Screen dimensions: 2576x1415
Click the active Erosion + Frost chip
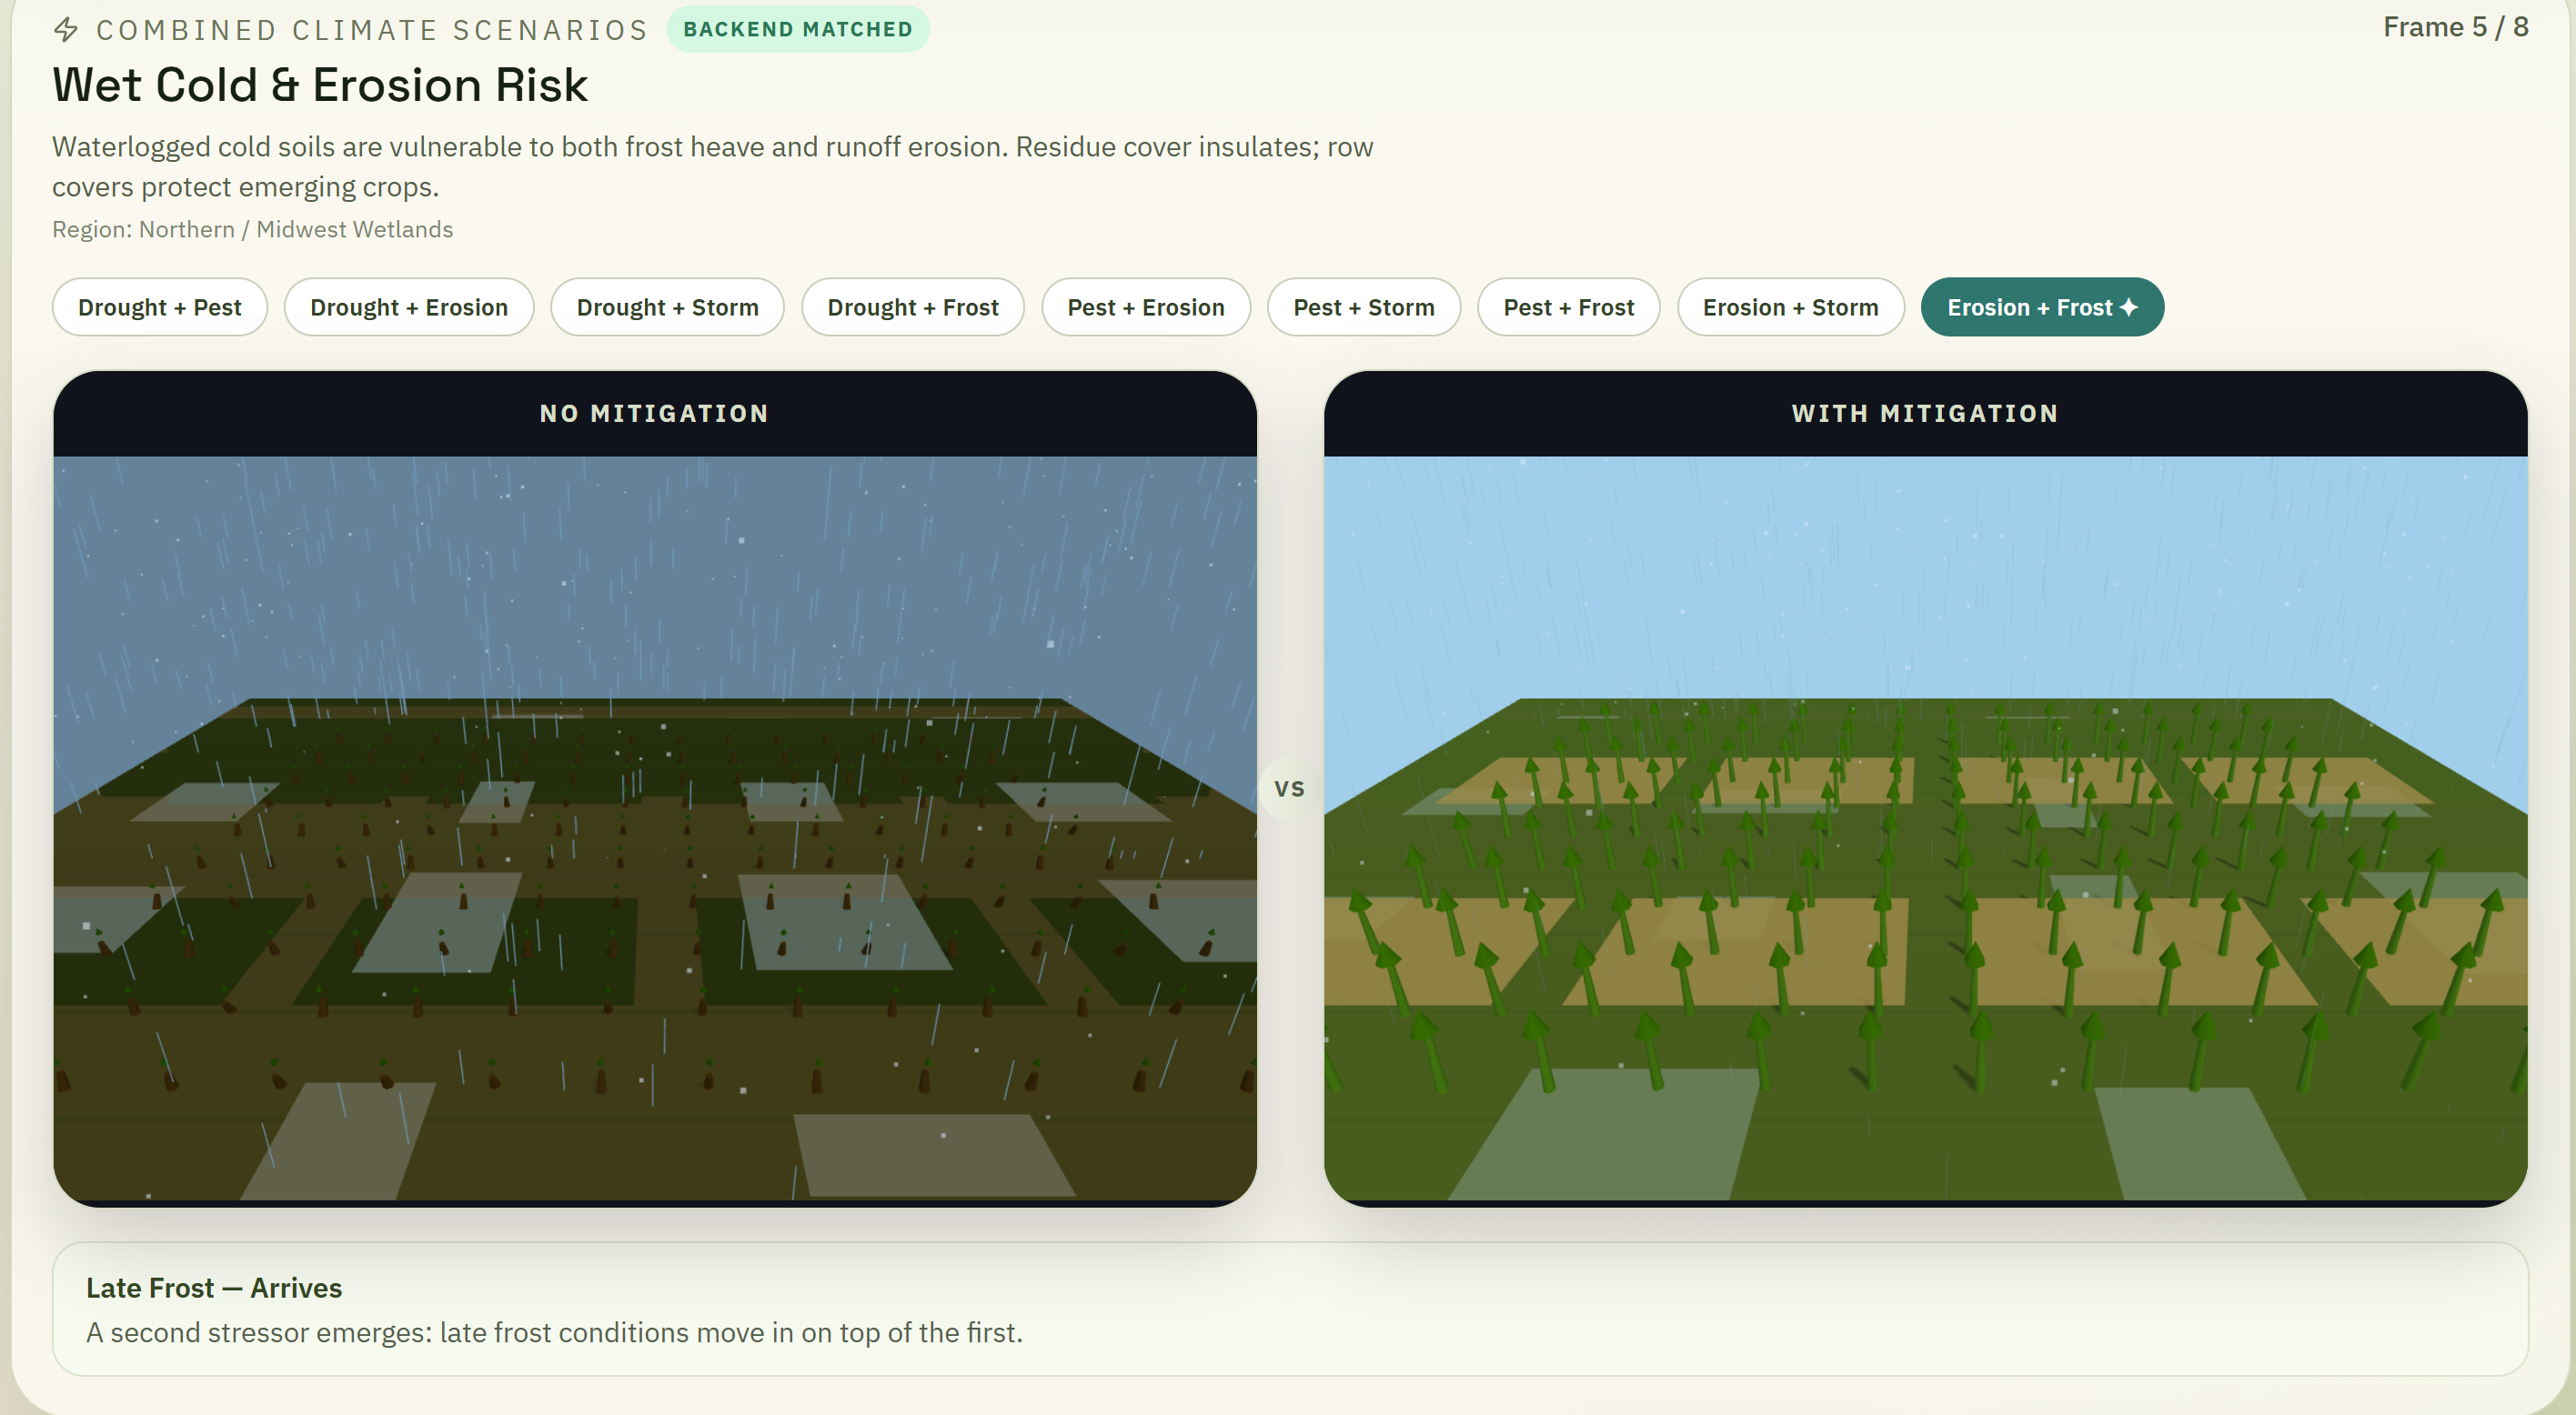2028,307
